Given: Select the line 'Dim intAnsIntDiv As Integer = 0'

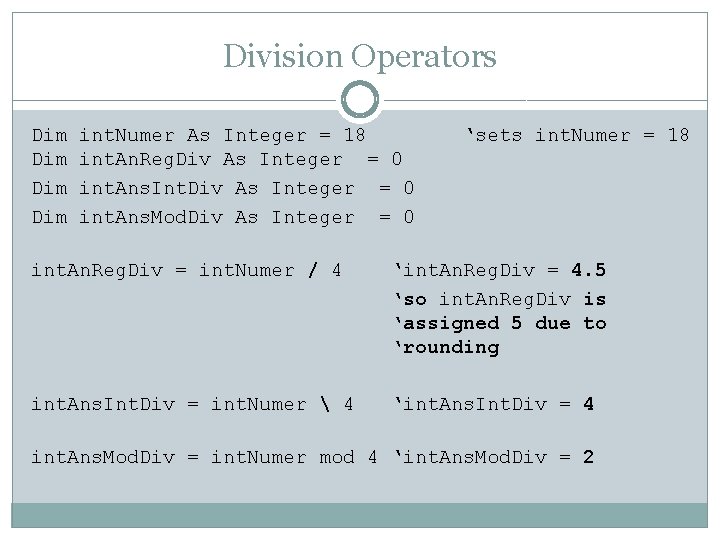Looking at the screenshot, I should tap(223, 188).
